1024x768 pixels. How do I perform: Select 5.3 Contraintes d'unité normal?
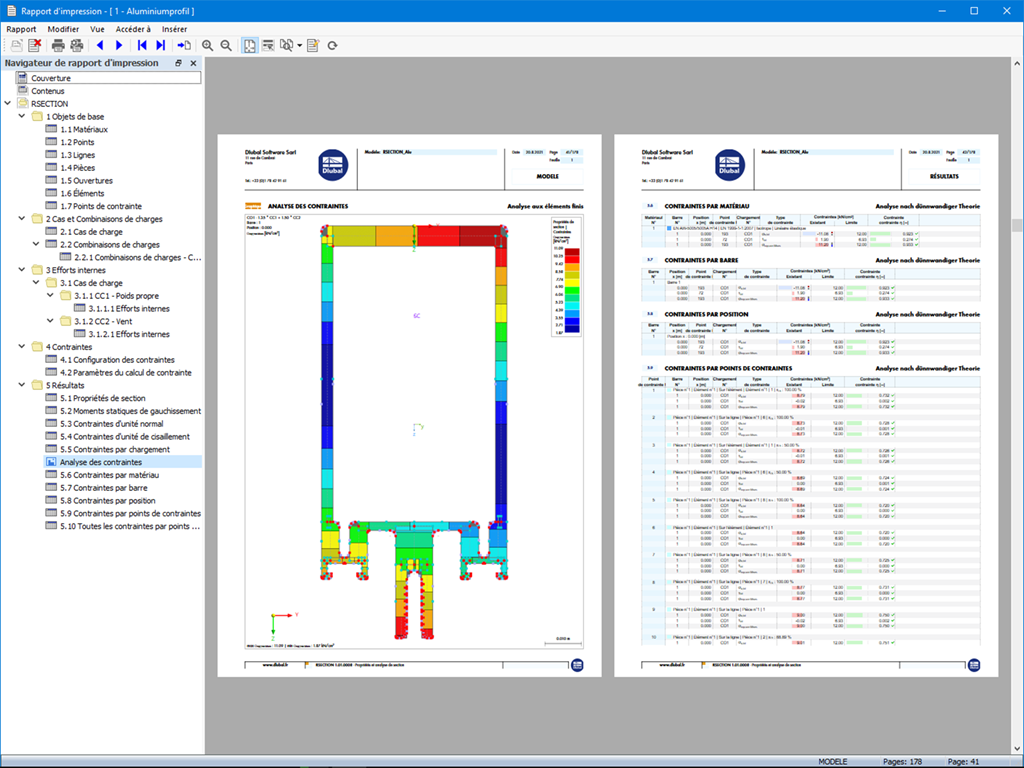[x=112, y=424]
